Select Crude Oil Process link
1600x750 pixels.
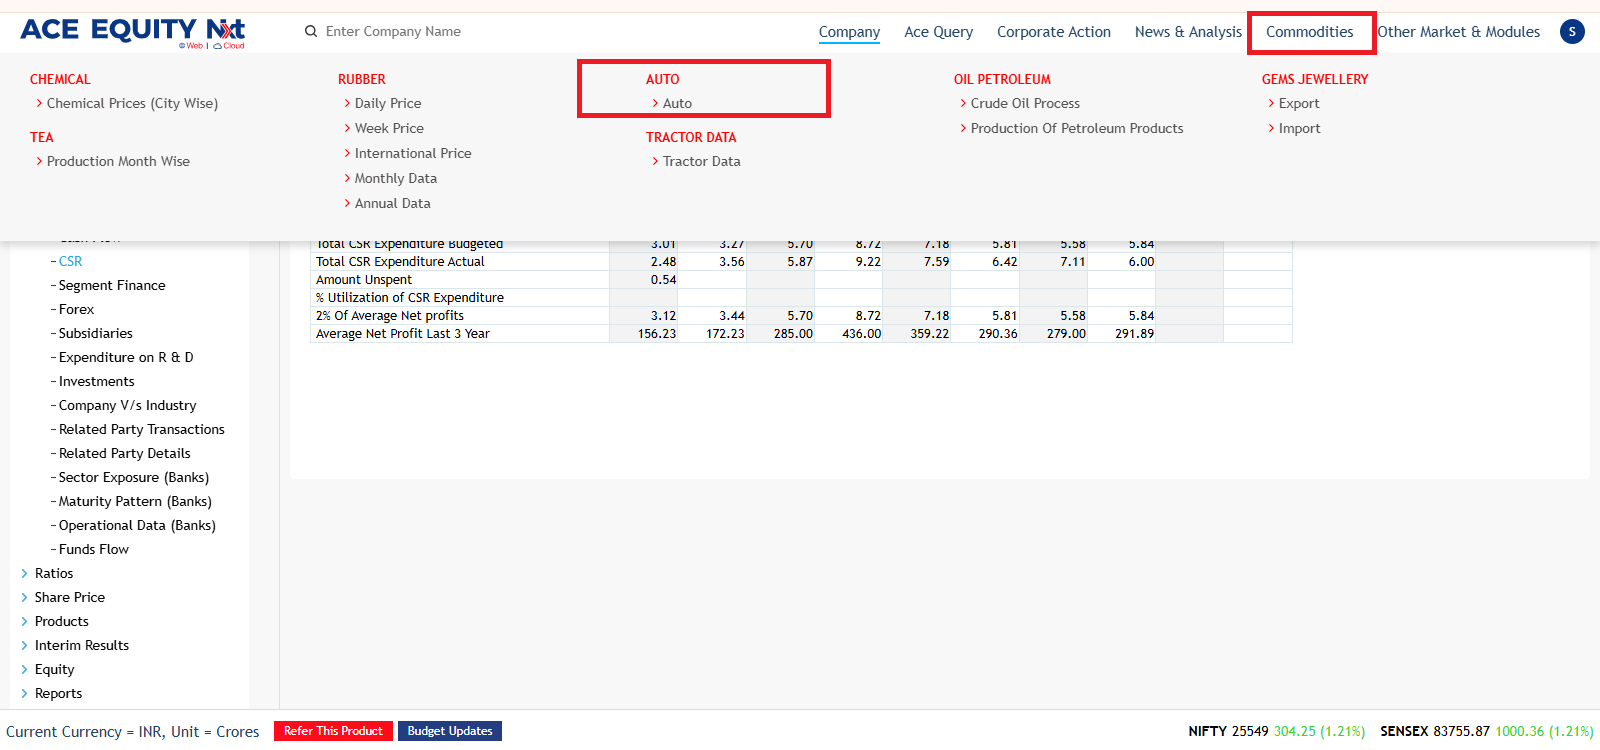pyautogui.click(x=1025, y=103)
